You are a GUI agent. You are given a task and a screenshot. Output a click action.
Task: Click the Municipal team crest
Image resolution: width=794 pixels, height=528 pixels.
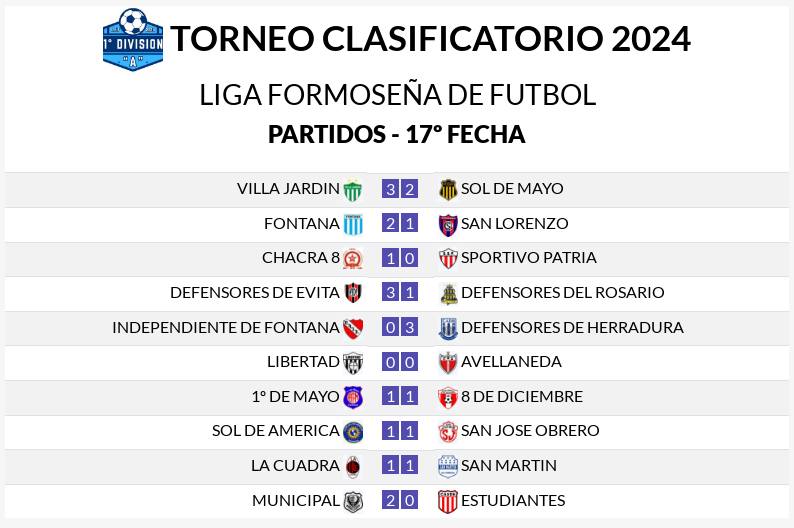(353, 501)
